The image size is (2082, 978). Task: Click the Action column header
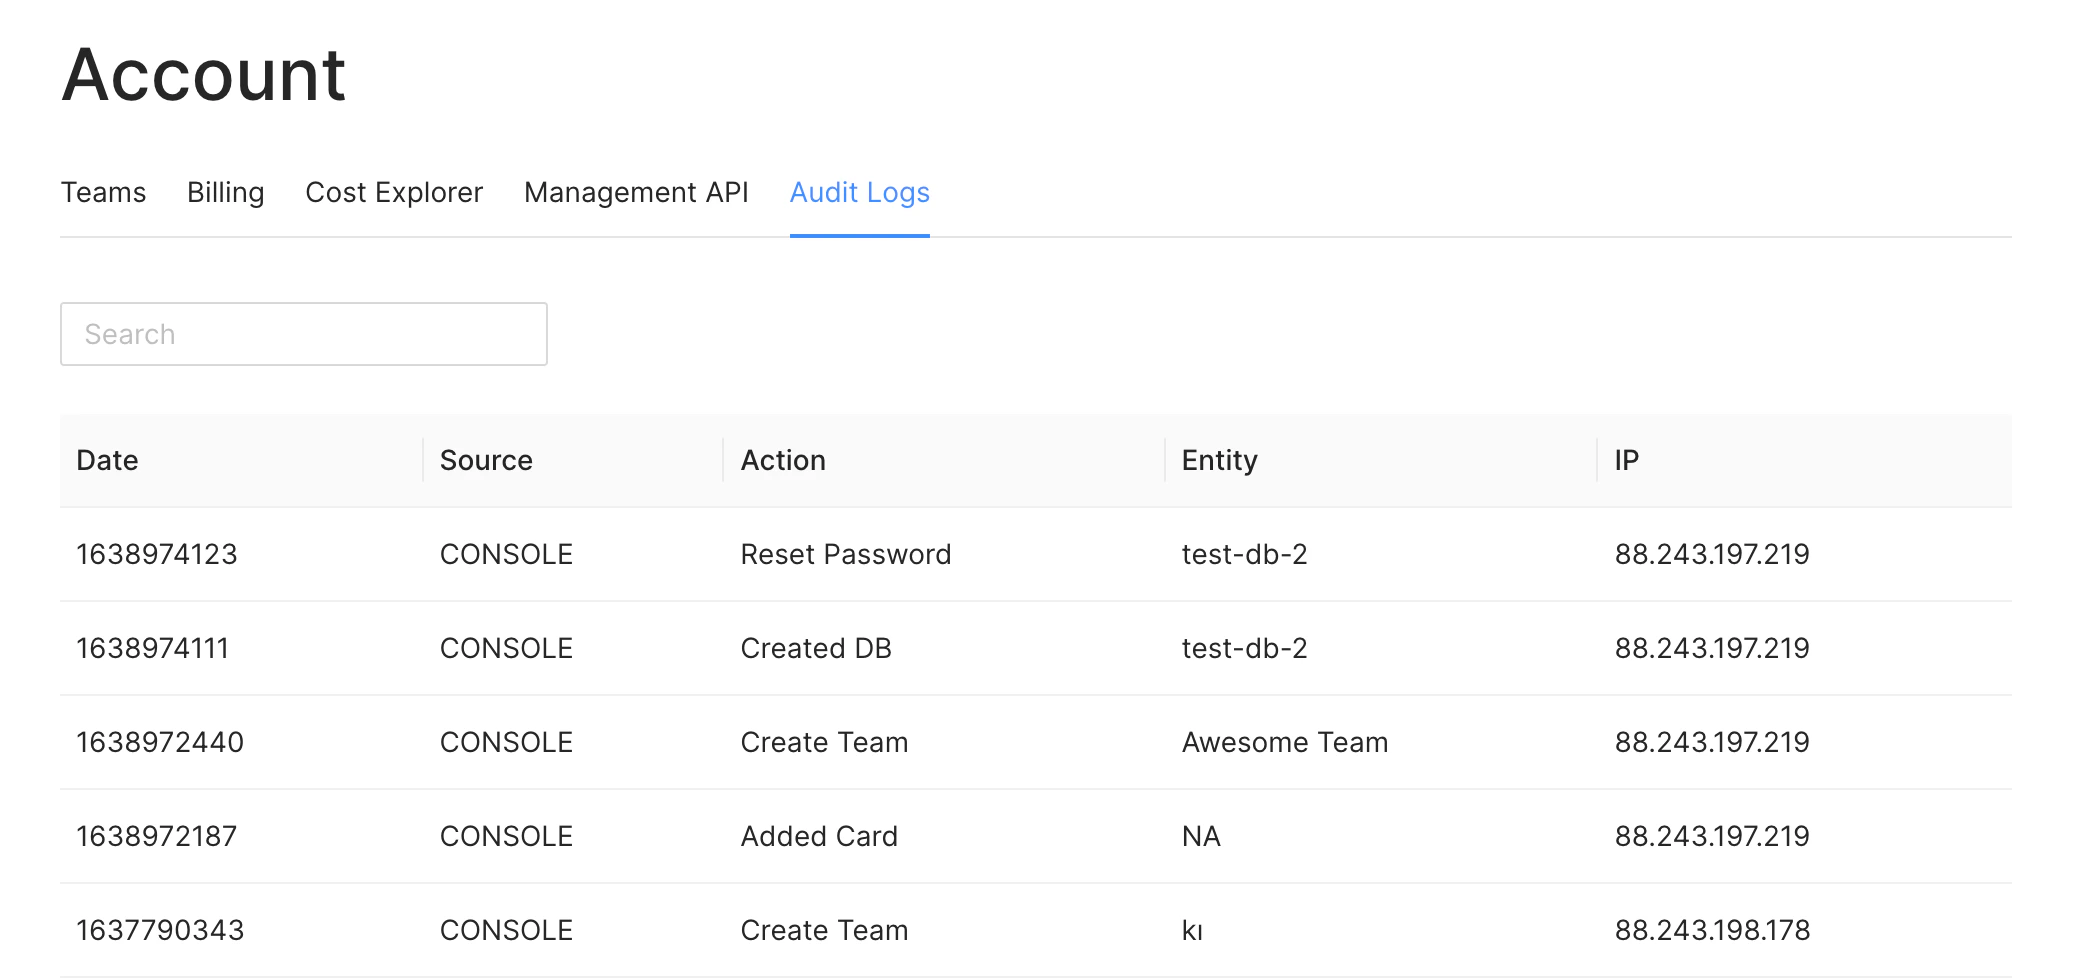783,460
